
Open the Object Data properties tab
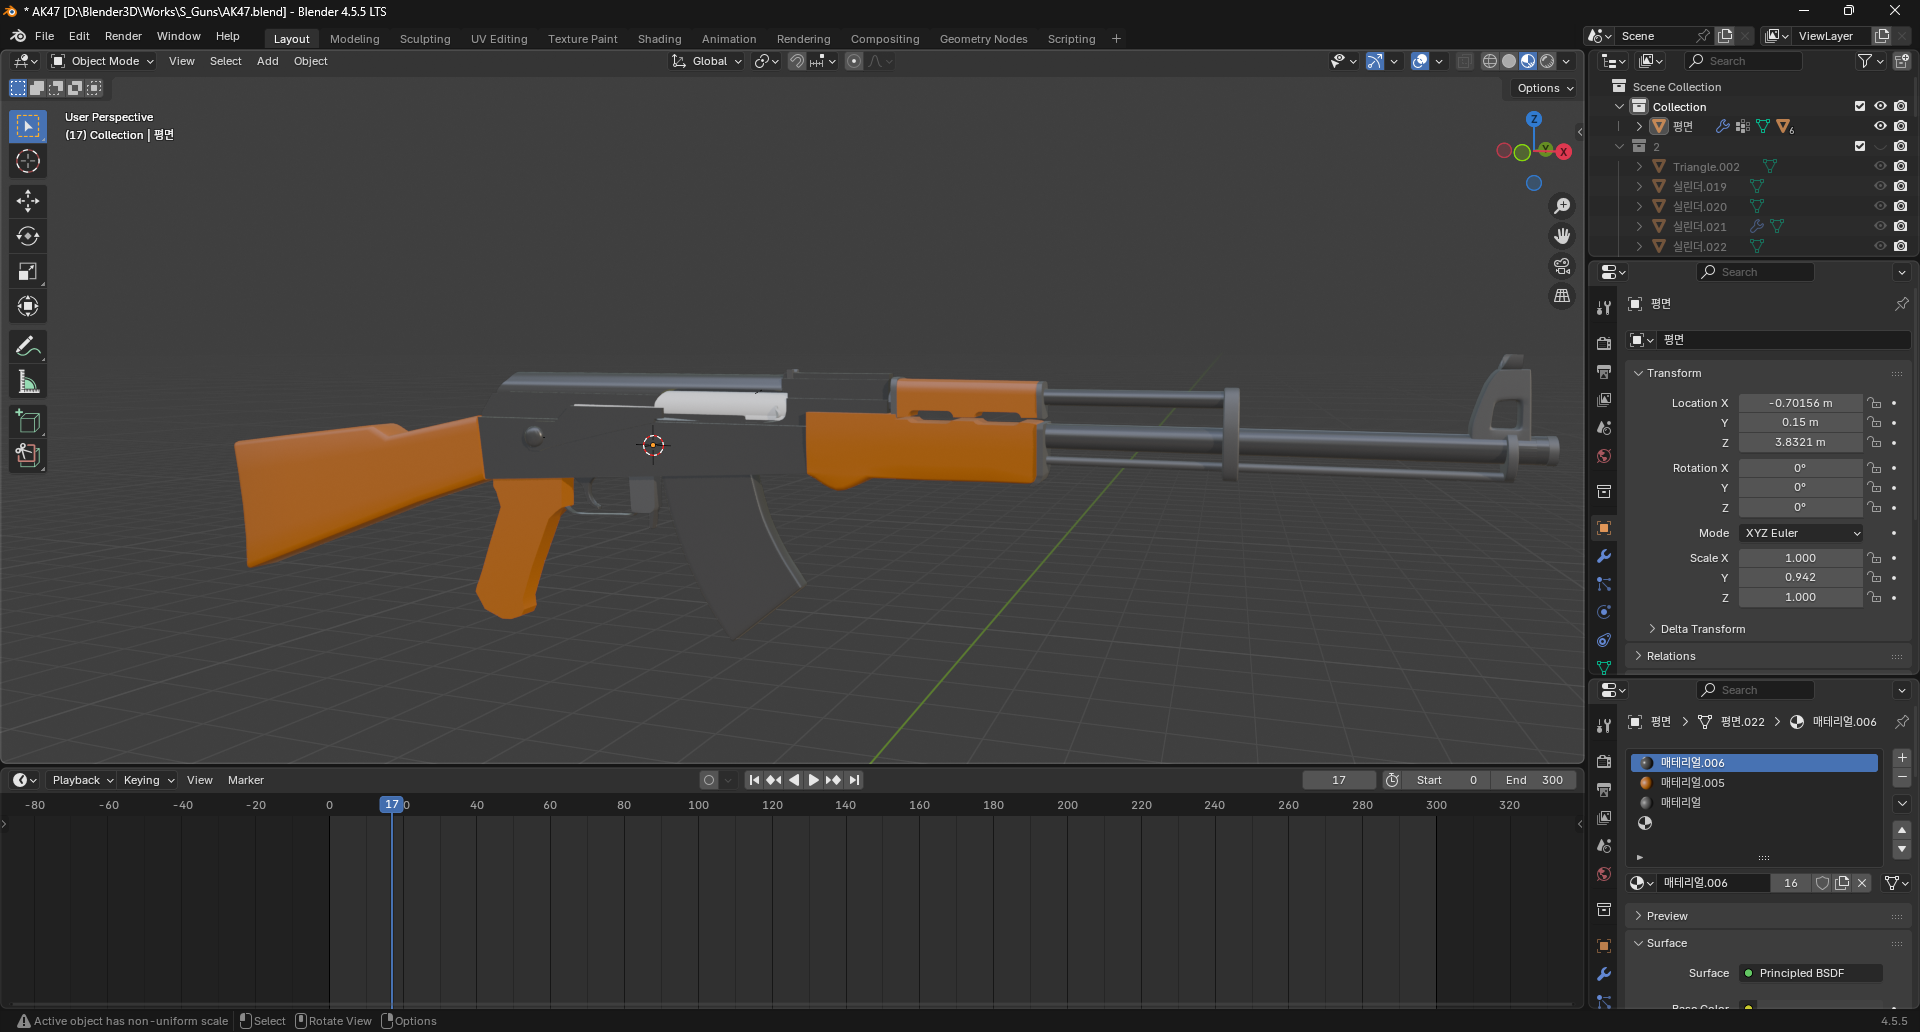[1604, 667]
